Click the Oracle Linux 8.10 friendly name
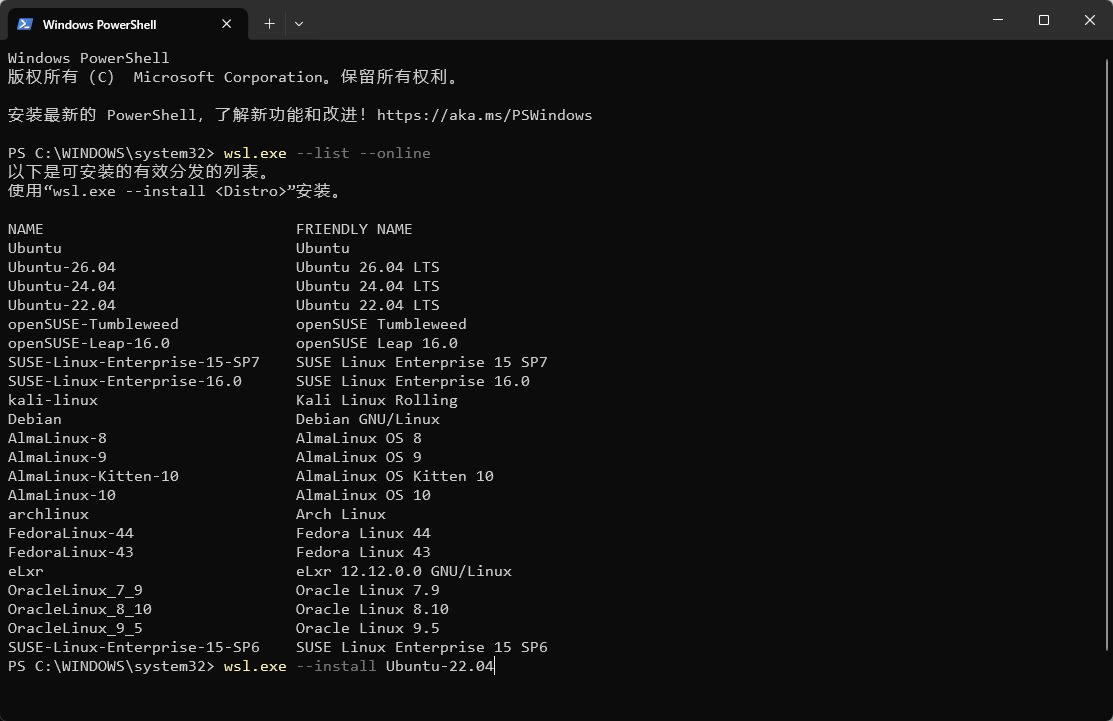Screen dimensions: 1113x721 point(372,610)
